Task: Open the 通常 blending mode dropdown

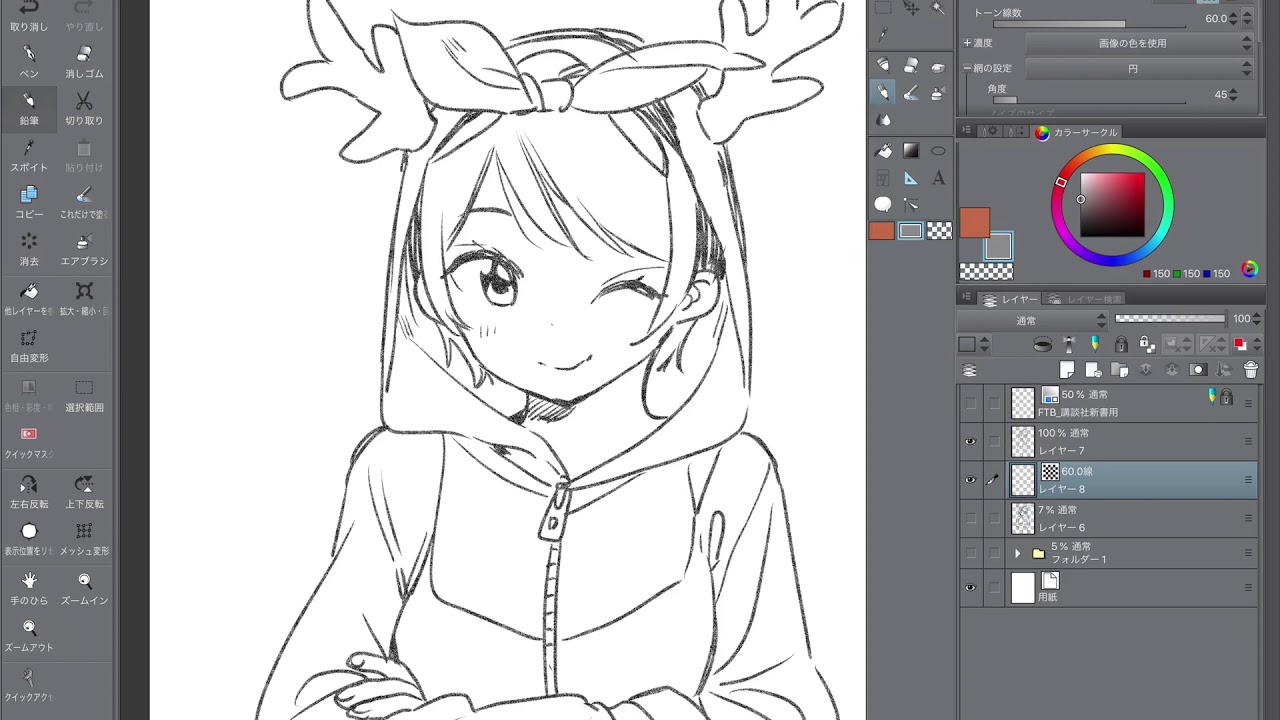Action: (x=1033, y=320)
